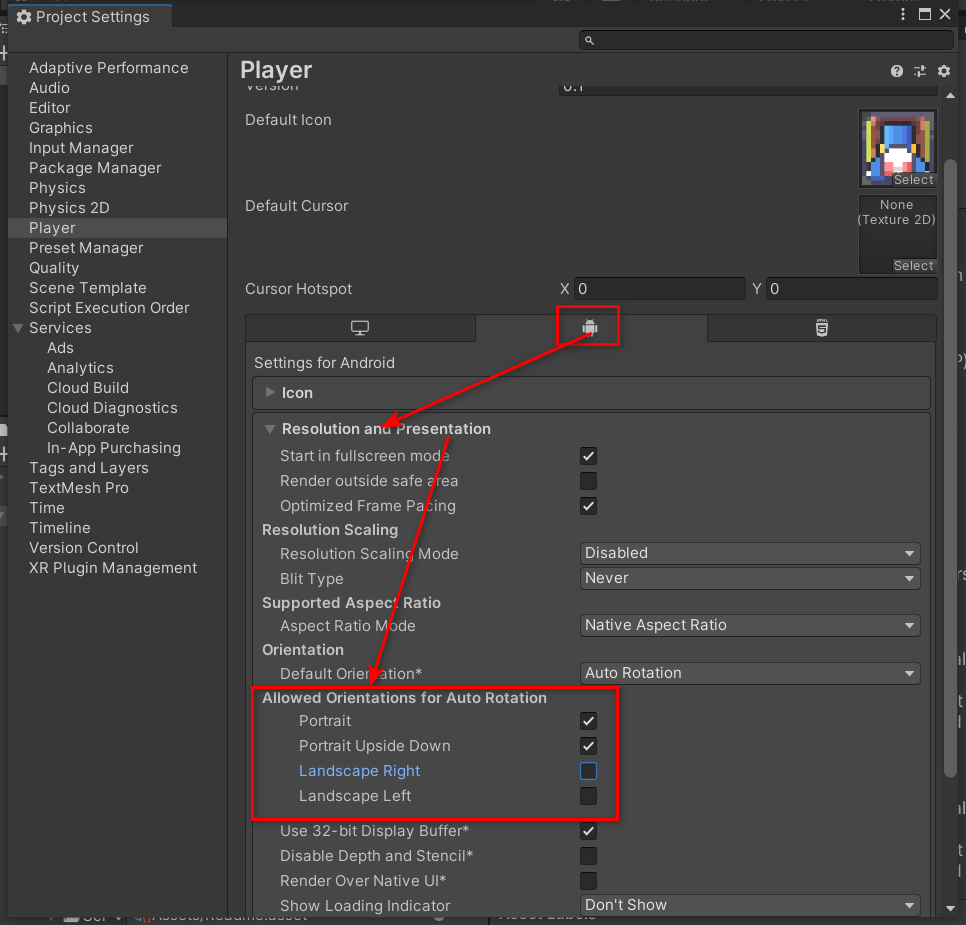Open Quality settings
The height and width of the screenshot is (925, 966).
pyautogui.click(x=54, y=268)
